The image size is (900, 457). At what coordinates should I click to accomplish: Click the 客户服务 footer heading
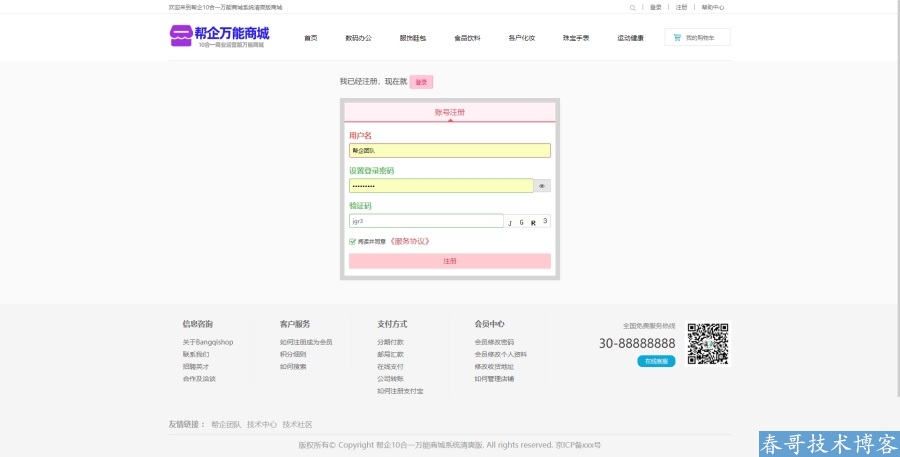(x=295, y=324)
